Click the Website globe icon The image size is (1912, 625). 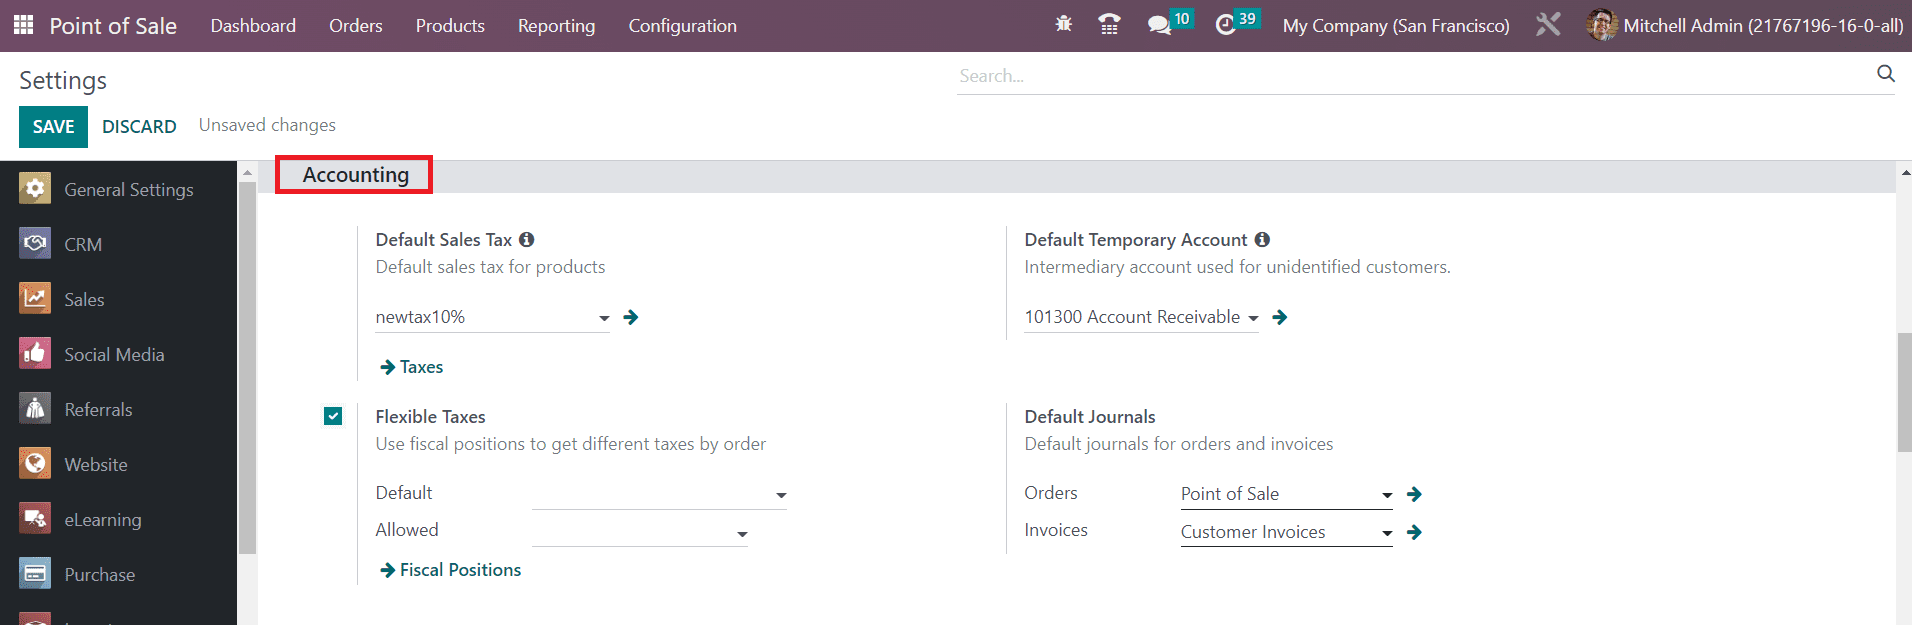35,463
